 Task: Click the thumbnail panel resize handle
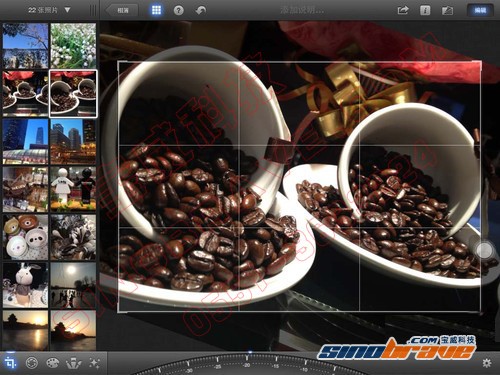(93, 10)
